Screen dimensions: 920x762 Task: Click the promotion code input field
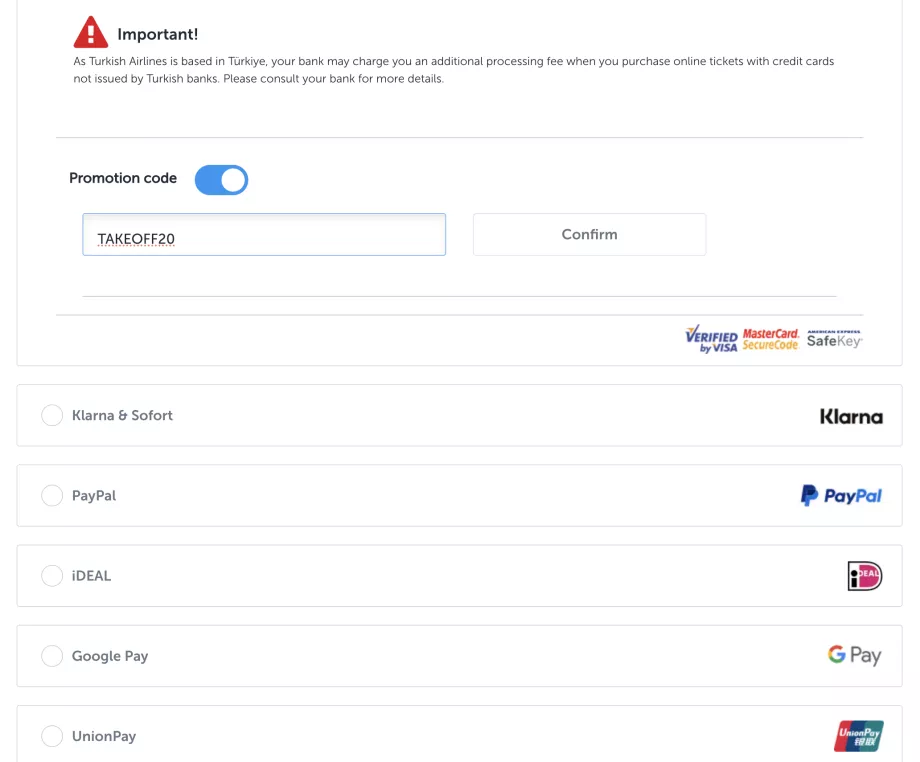[x=263, y=234]
